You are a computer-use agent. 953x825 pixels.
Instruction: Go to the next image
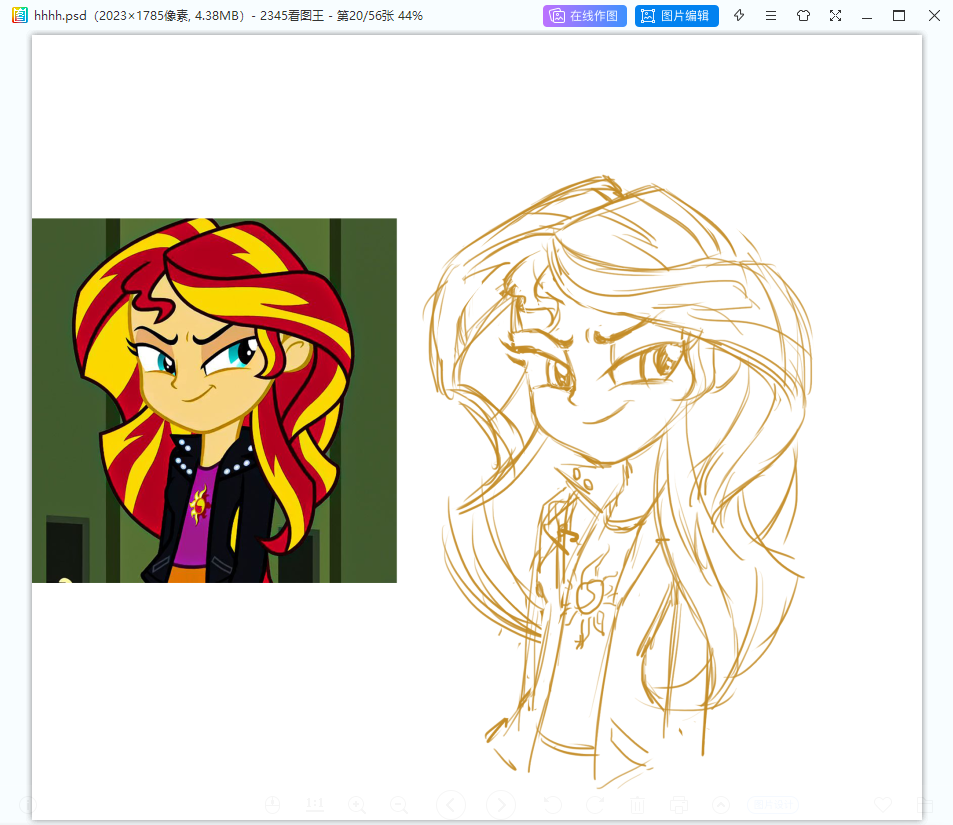(x=501, y=806)
